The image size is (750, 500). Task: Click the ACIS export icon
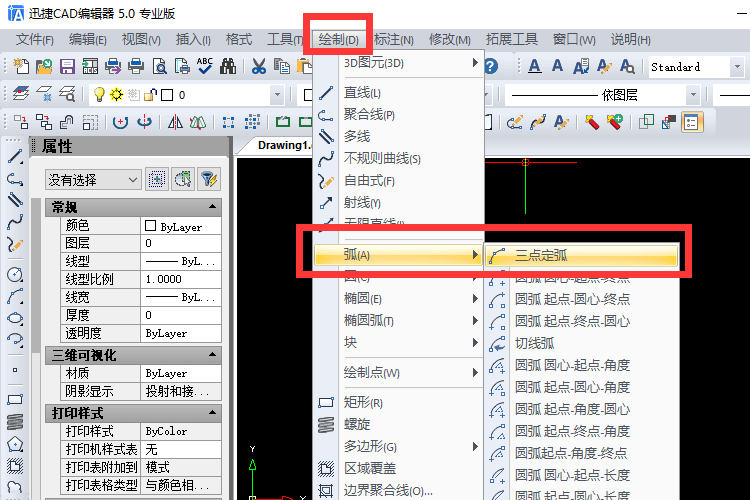pyautogui.click(x=90, y=66)
